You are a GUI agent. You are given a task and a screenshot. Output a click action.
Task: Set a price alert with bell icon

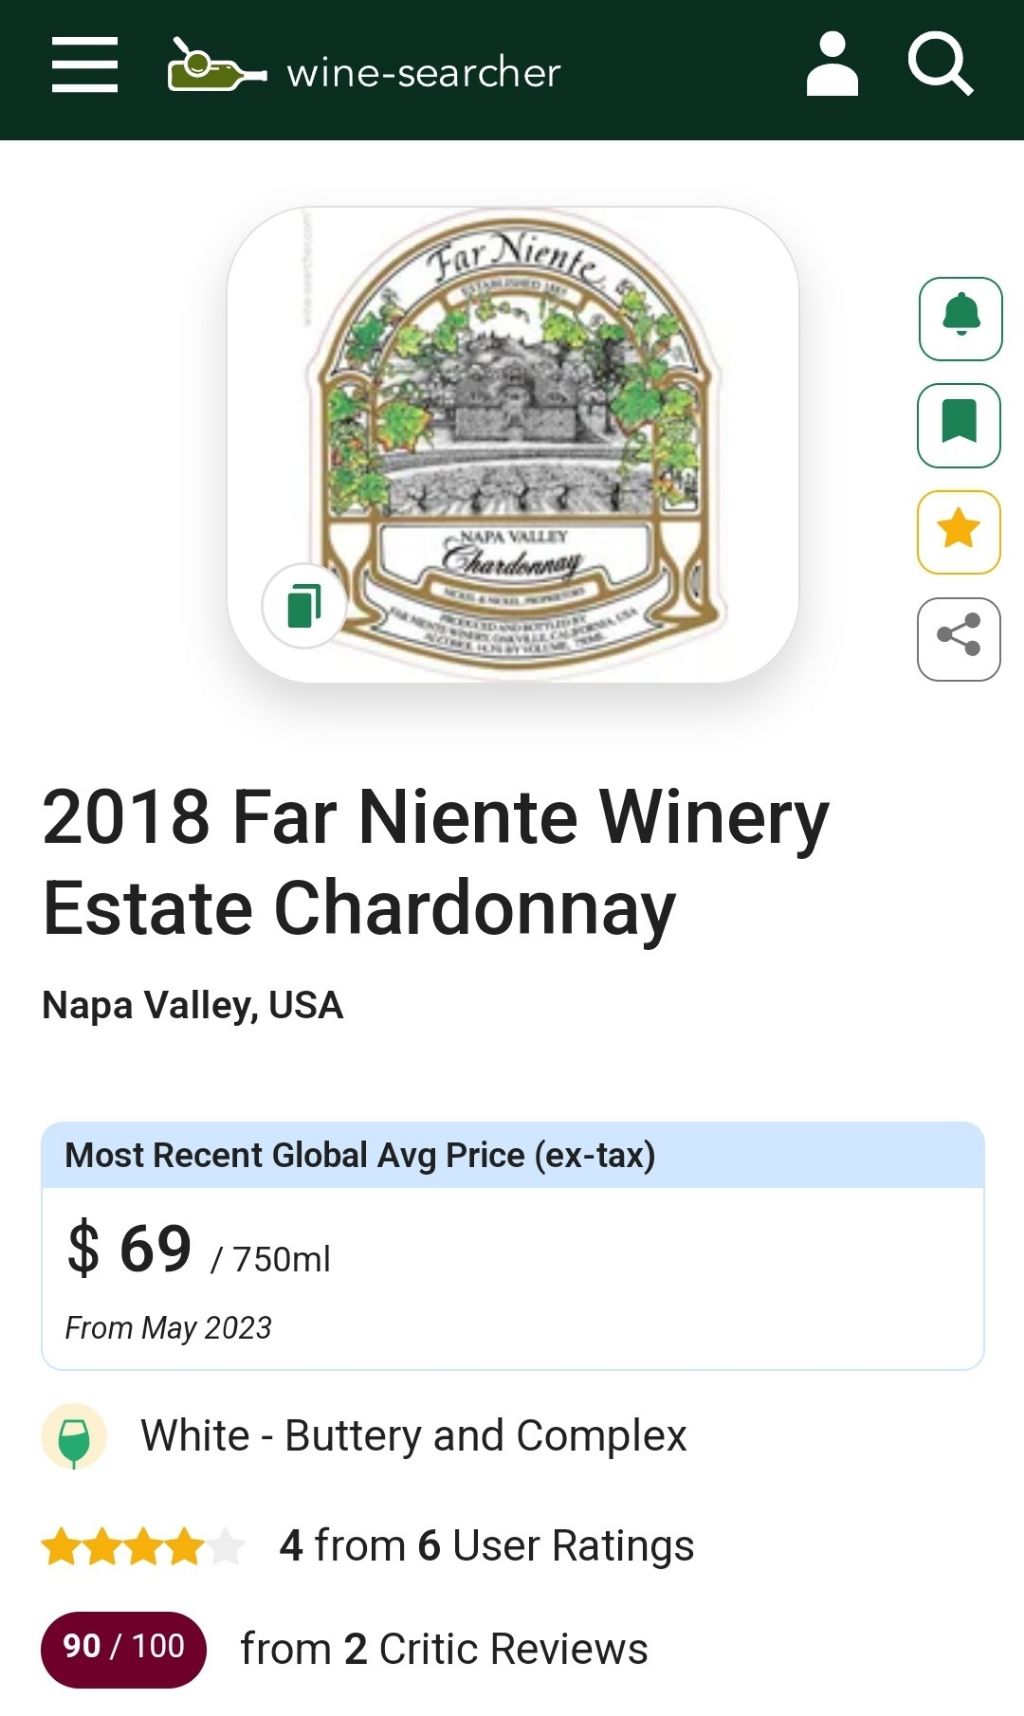pos(960,319)
